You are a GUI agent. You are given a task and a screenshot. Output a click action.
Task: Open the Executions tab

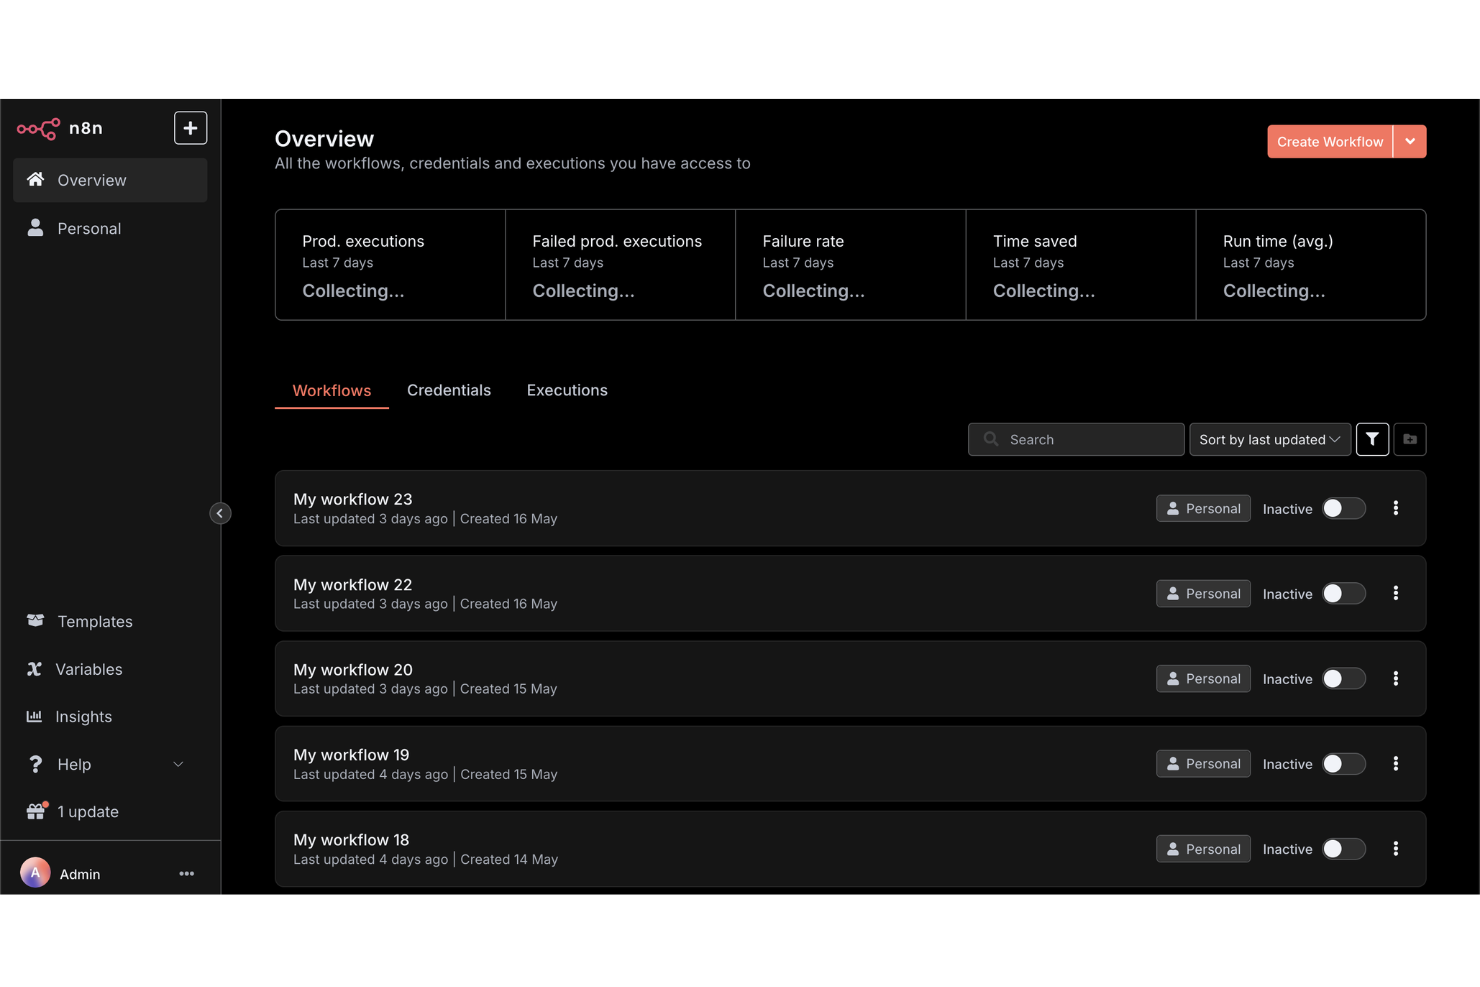pyautogui.click(x=567, y=390)
